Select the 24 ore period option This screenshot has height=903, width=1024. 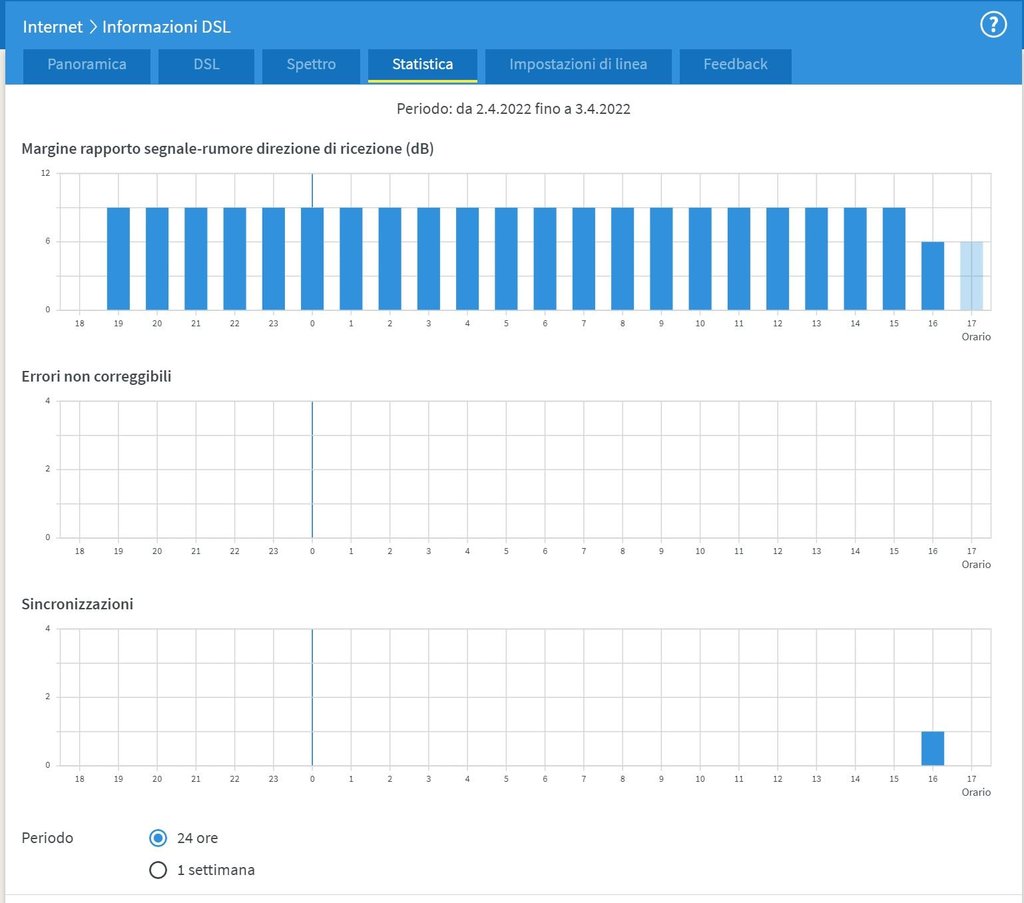(158, 838)
